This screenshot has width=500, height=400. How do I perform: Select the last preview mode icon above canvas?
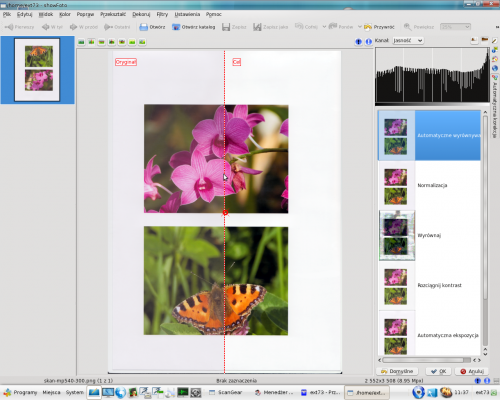[x=142, y=42]
